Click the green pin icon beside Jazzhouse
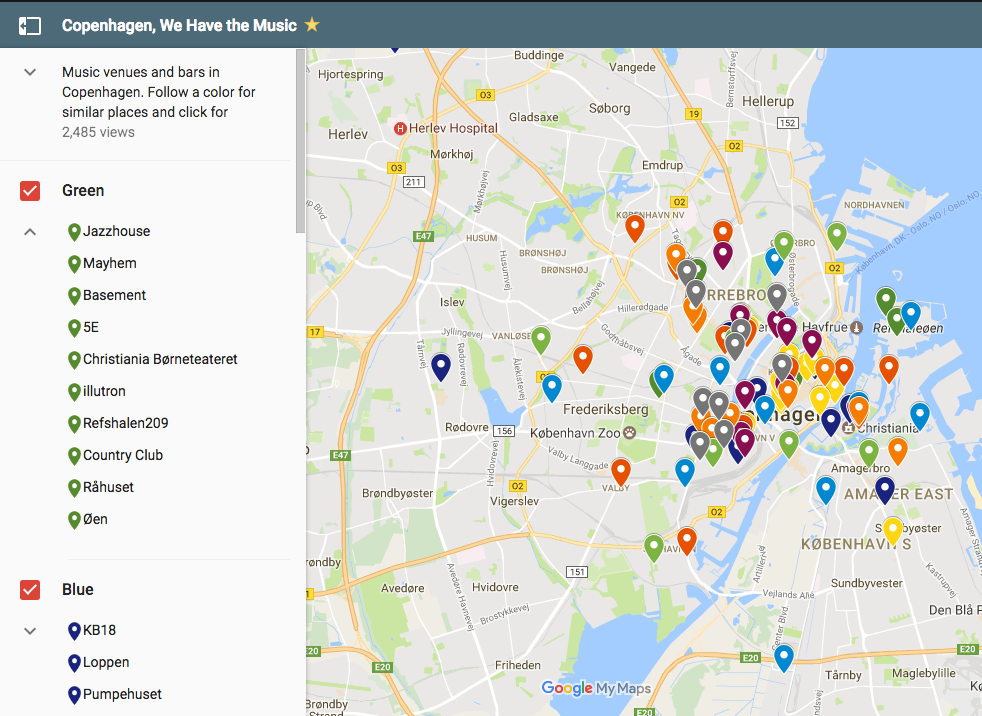982x716 pixels. [74, 232]
